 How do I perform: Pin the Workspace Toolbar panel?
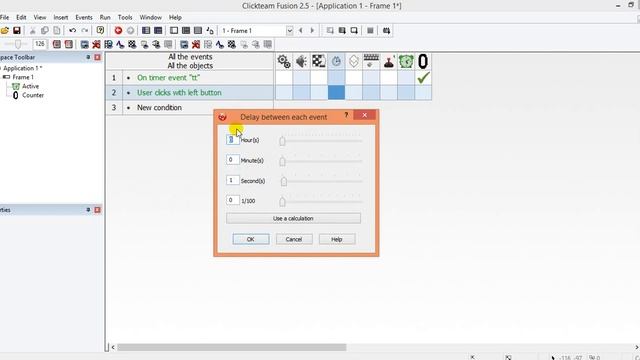click(88, 58)
